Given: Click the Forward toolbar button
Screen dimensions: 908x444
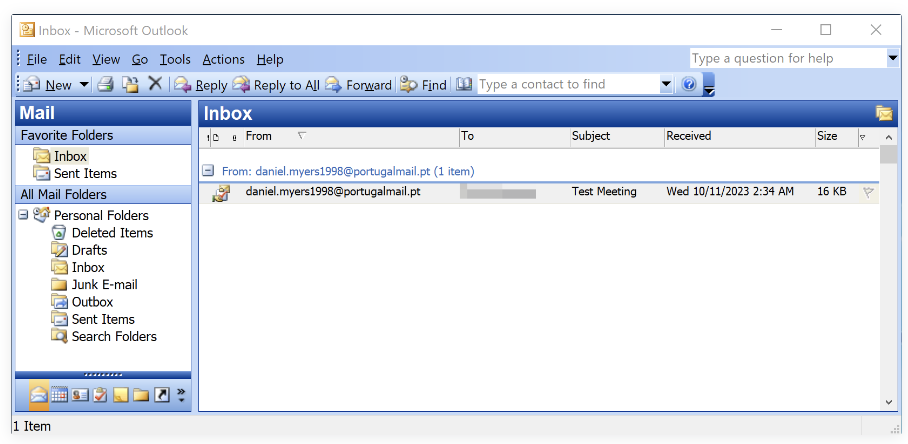Looking at the screenshot, I should pos(358,85).
